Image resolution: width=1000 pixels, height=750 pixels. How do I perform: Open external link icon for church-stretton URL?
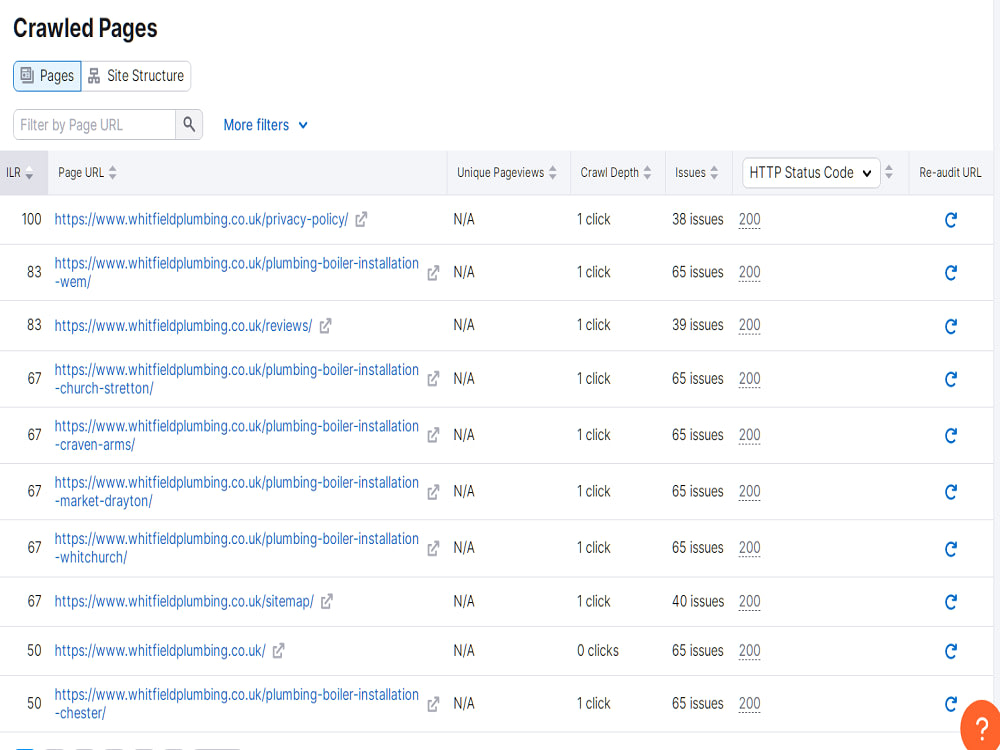click(433, 379)
